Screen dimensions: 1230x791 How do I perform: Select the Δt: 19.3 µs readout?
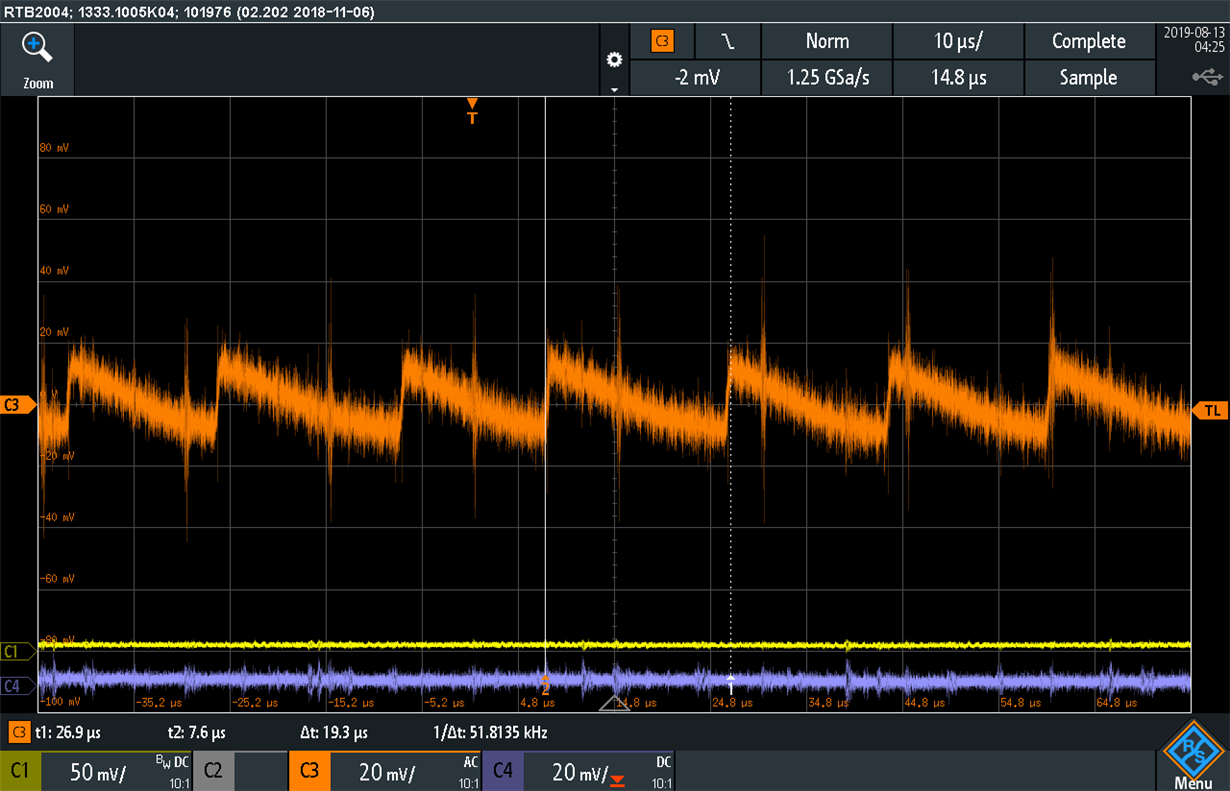[335, 732]
